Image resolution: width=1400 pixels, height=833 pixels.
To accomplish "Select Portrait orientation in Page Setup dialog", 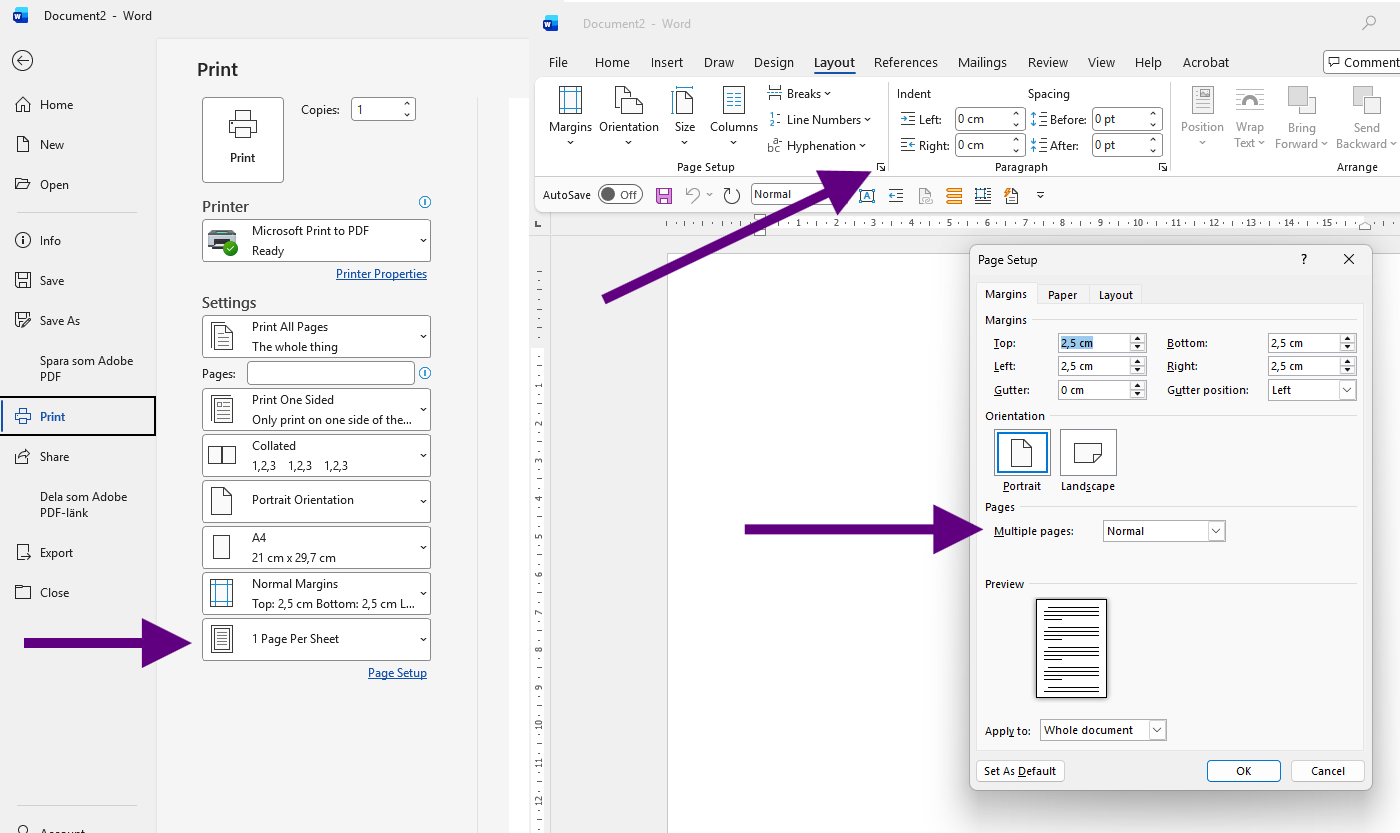I will [x=1022, y=461].
